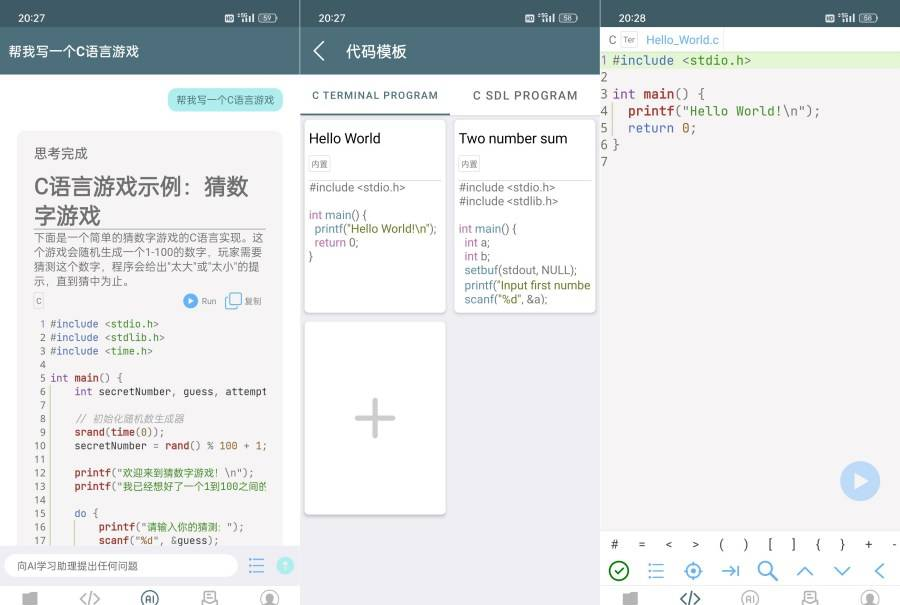Click the Ter terminal type icon
Image resolution: width=900 pixels, height=605 pixels.
click(629, 40)
